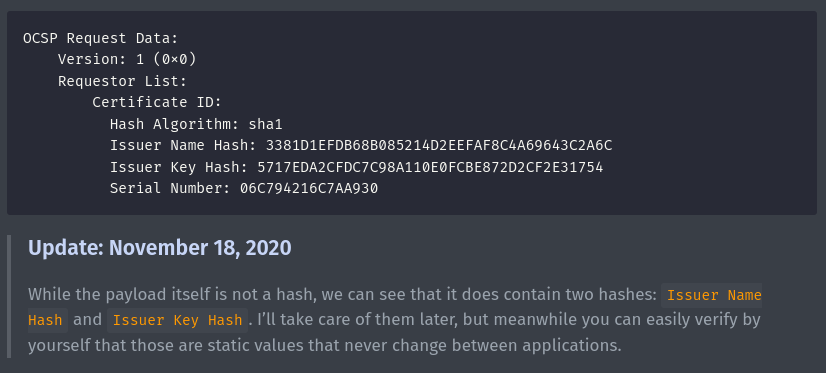Click the orange "Issuer Name" inline code
Screen dimensions: 826x373
pyautogui.click(x=714, y=295)
